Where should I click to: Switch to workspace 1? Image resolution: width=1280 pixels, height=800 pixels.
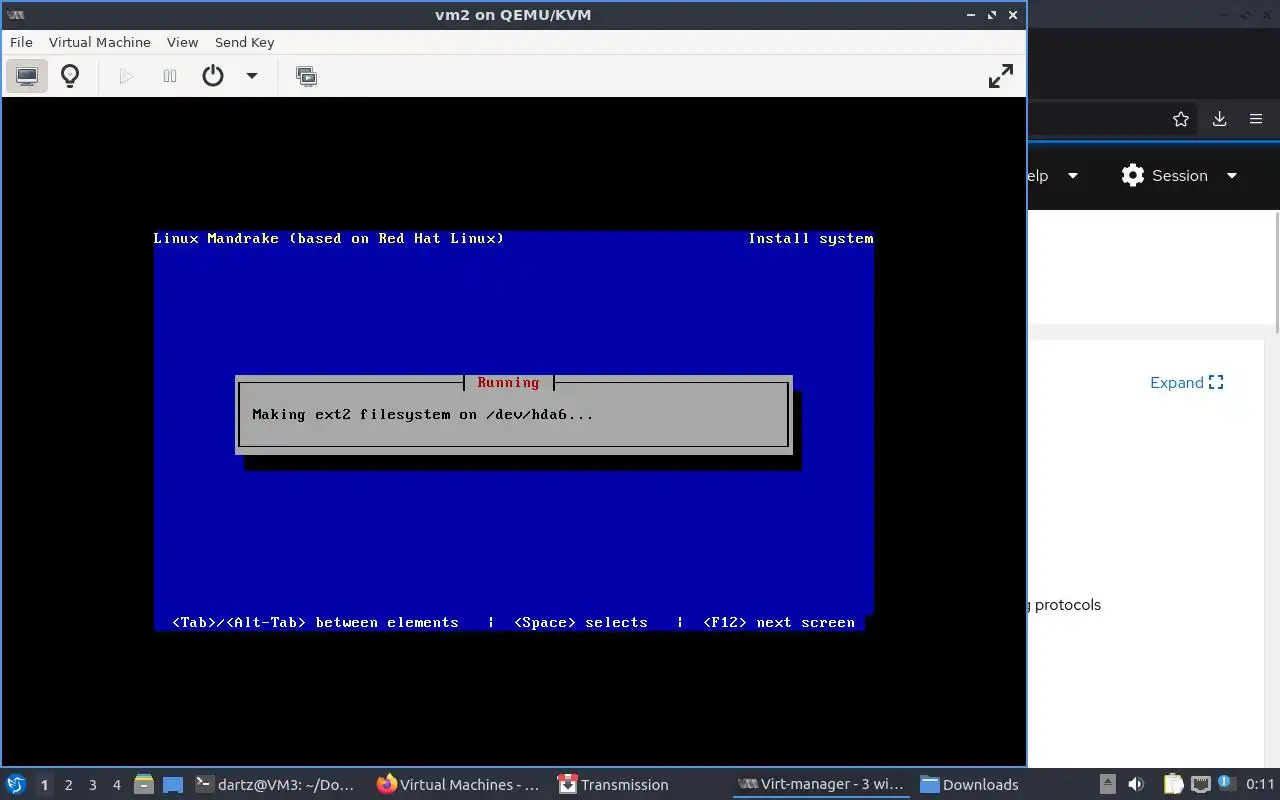click(x=44, y=785)
